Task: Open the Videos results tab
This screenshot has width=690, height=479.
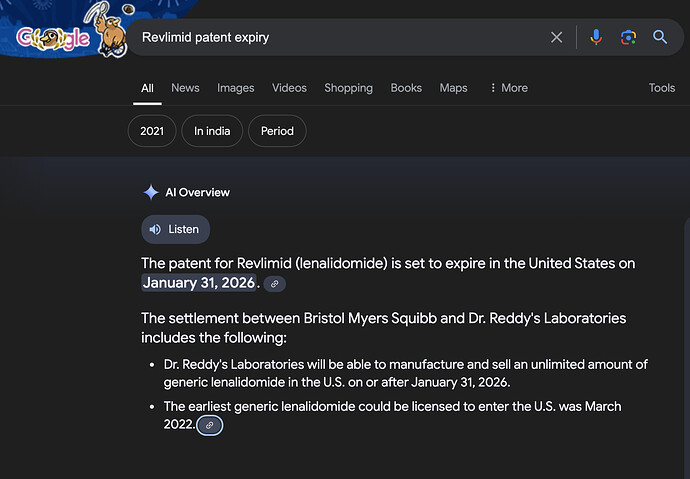Action: (289, 88)
